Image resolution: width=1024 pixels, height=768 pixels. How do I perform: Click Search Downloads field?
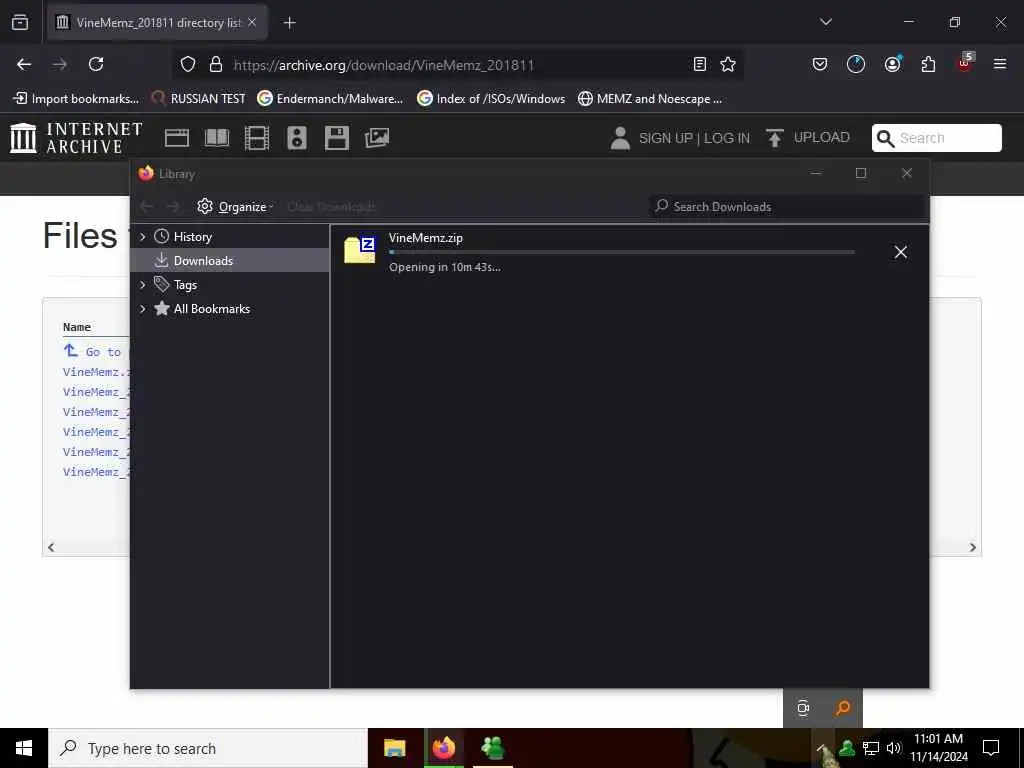pos(789,206)
